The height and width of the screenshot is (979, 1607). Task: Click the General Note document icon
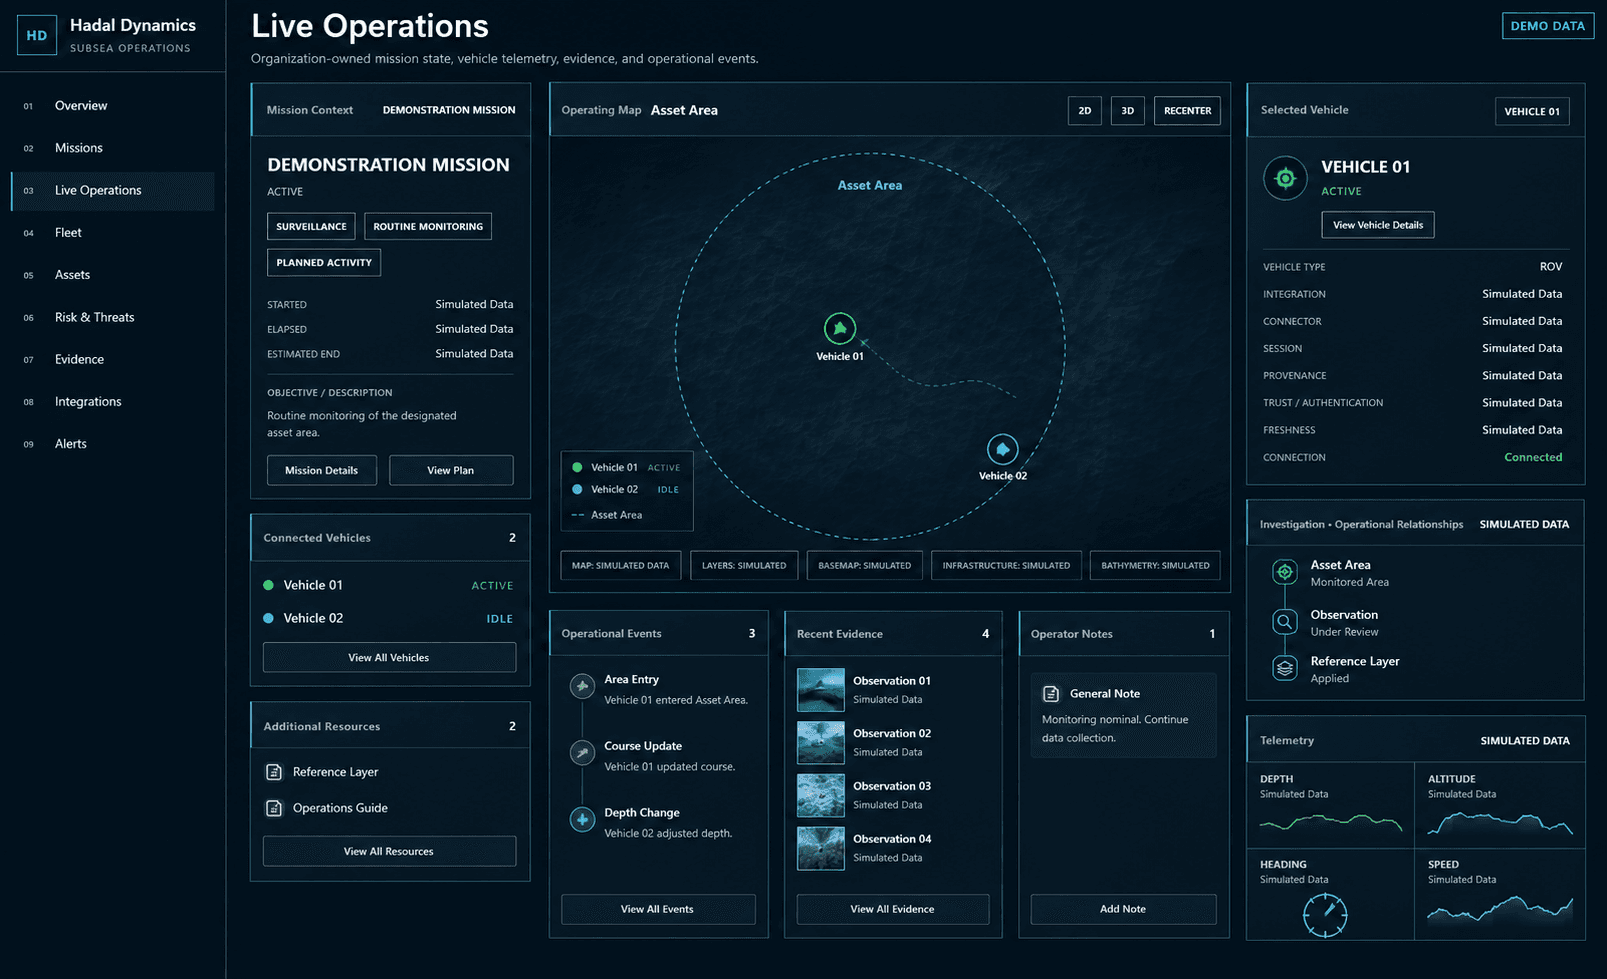tap(1051, 693)
